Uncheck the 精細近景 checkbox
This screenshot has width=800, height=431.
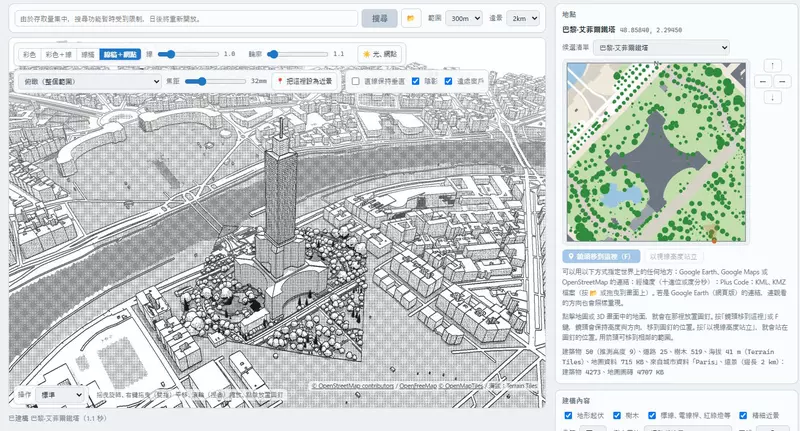click(743, 415)
